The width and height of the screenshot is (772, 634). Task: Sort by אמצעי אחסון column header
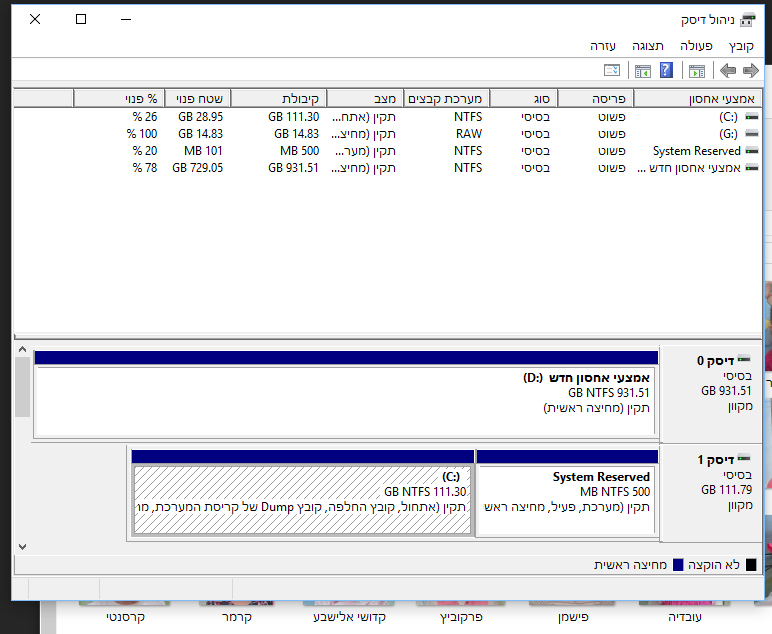pos(697,98)
